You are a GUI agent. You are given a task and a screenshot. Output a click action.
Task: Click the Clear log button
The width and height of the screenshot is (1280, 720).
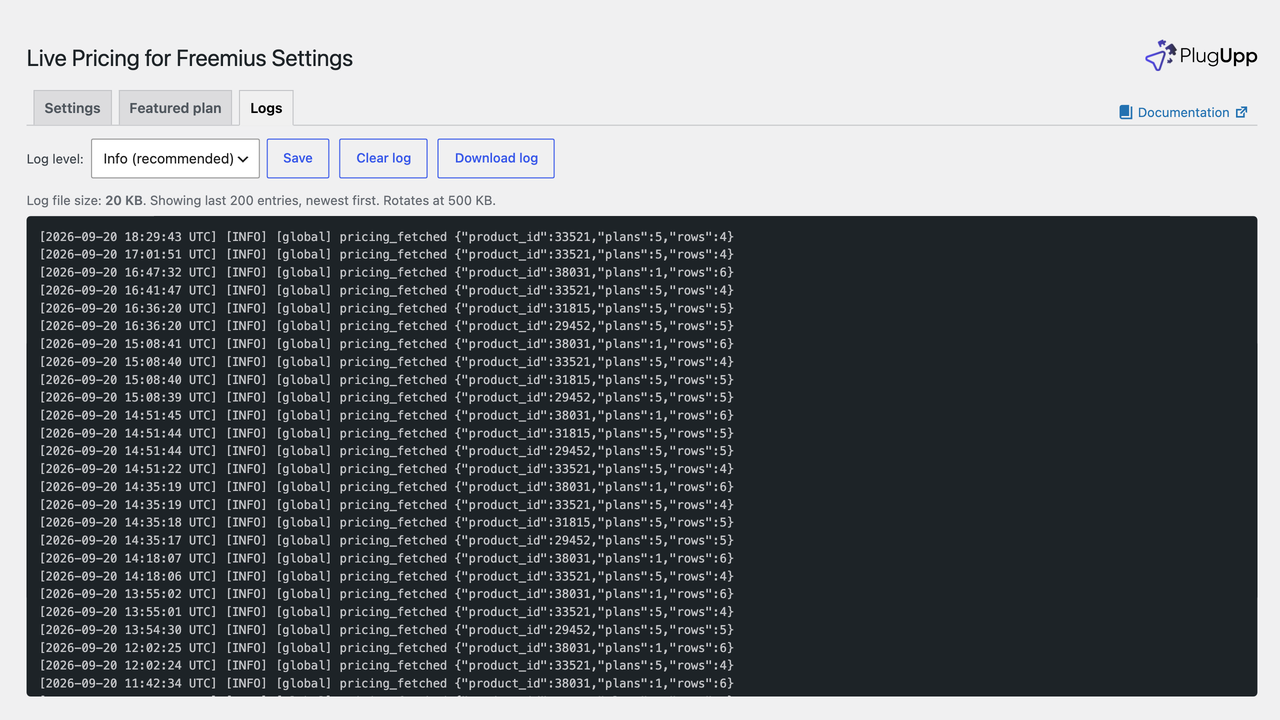click(384, 158)
